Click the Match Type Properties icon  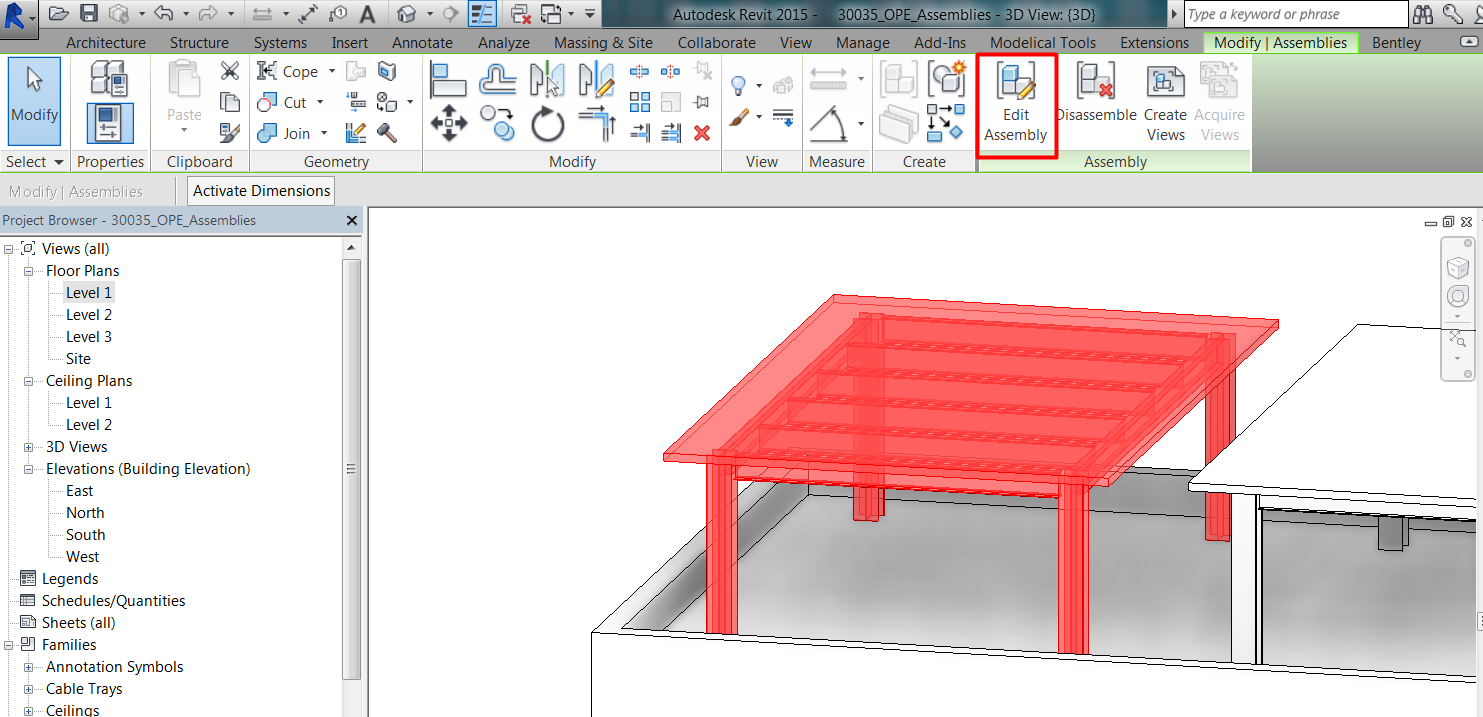[230, 133]
